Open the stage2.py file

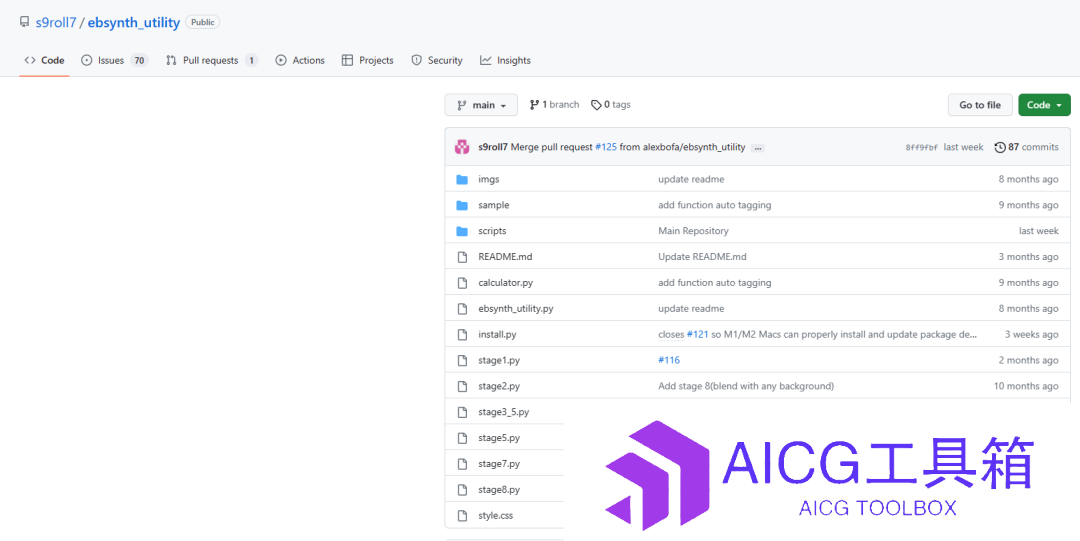pyautogui.click(x=499, y=386)
